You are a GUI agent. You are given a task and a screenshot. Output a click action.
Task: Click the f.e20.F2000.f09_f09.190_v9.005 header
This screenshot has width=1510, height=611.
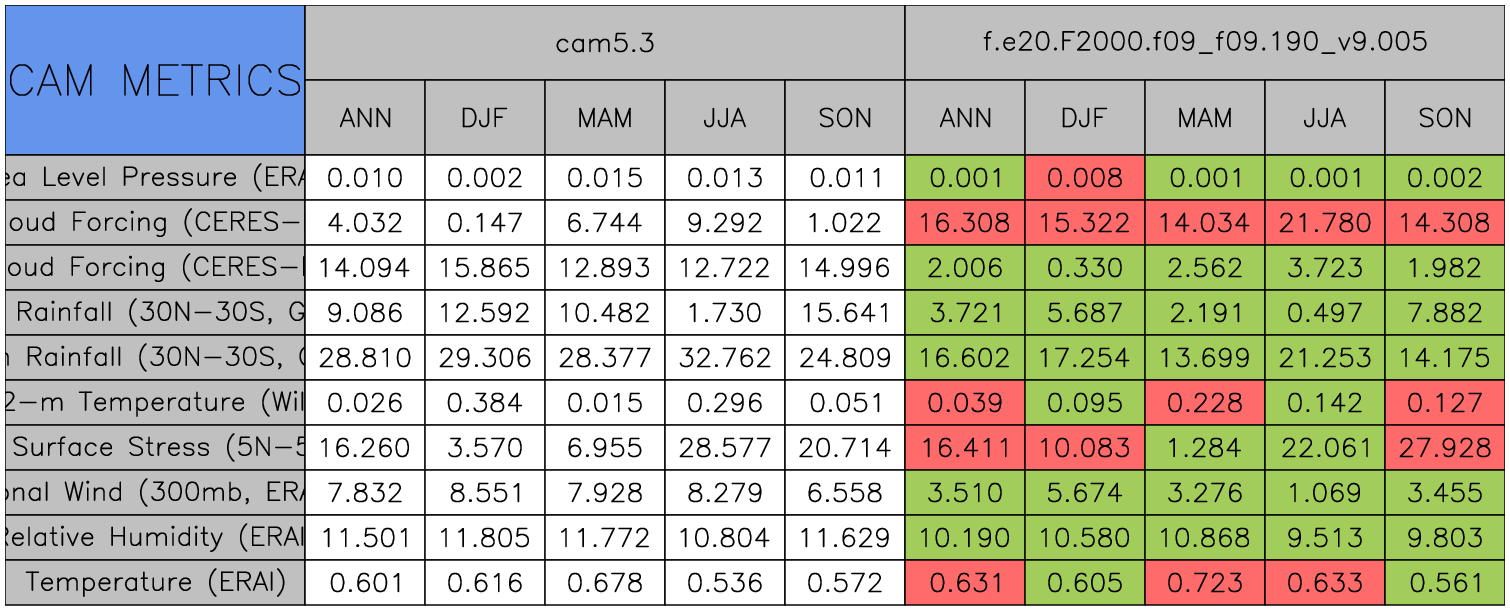(x=1205, y=43)
